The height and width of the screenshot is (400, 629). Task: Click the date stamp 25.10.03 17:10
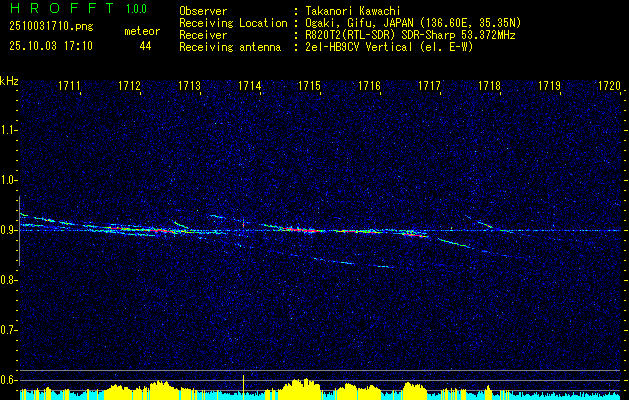[x=51, y=46]
